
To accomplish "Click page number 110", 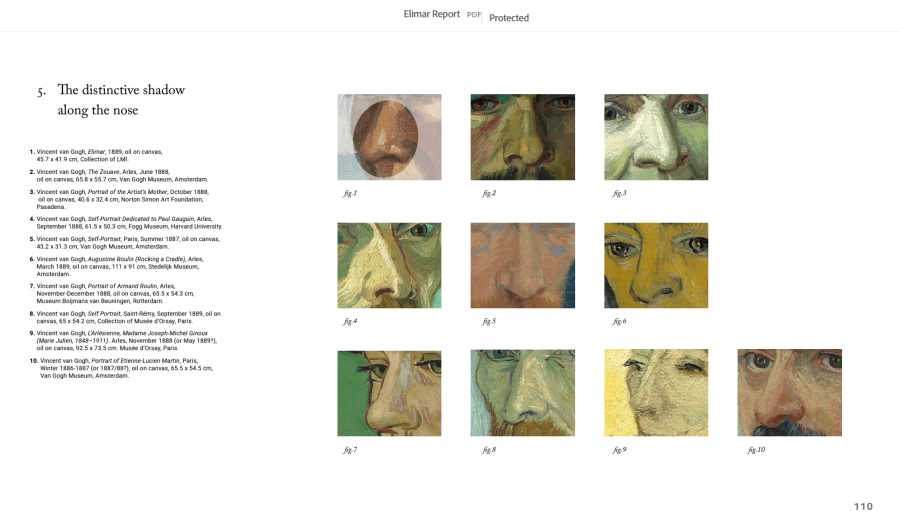I will click(x=863, y=506).
